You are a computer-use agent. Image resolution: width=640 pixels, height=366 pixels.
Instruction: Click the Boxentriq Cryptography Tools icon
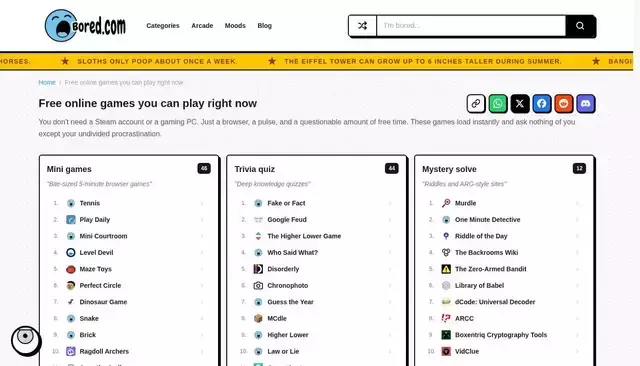click(446, 335)
